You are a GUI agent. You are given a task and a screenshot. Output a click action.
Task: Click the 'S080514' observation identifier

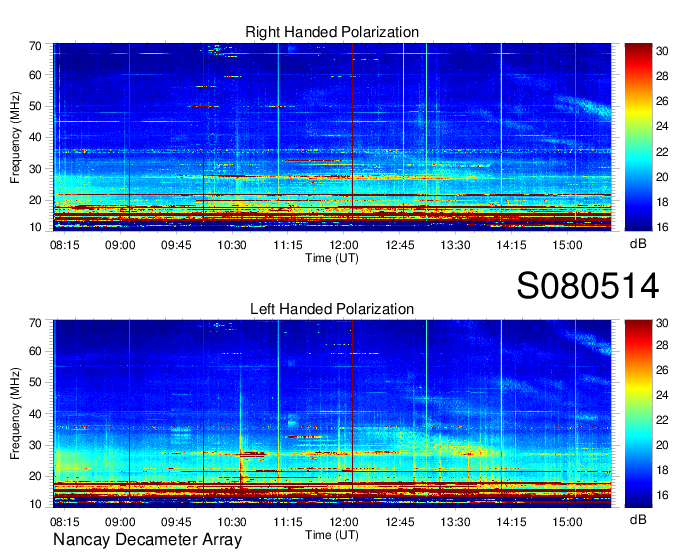[588, 286]
